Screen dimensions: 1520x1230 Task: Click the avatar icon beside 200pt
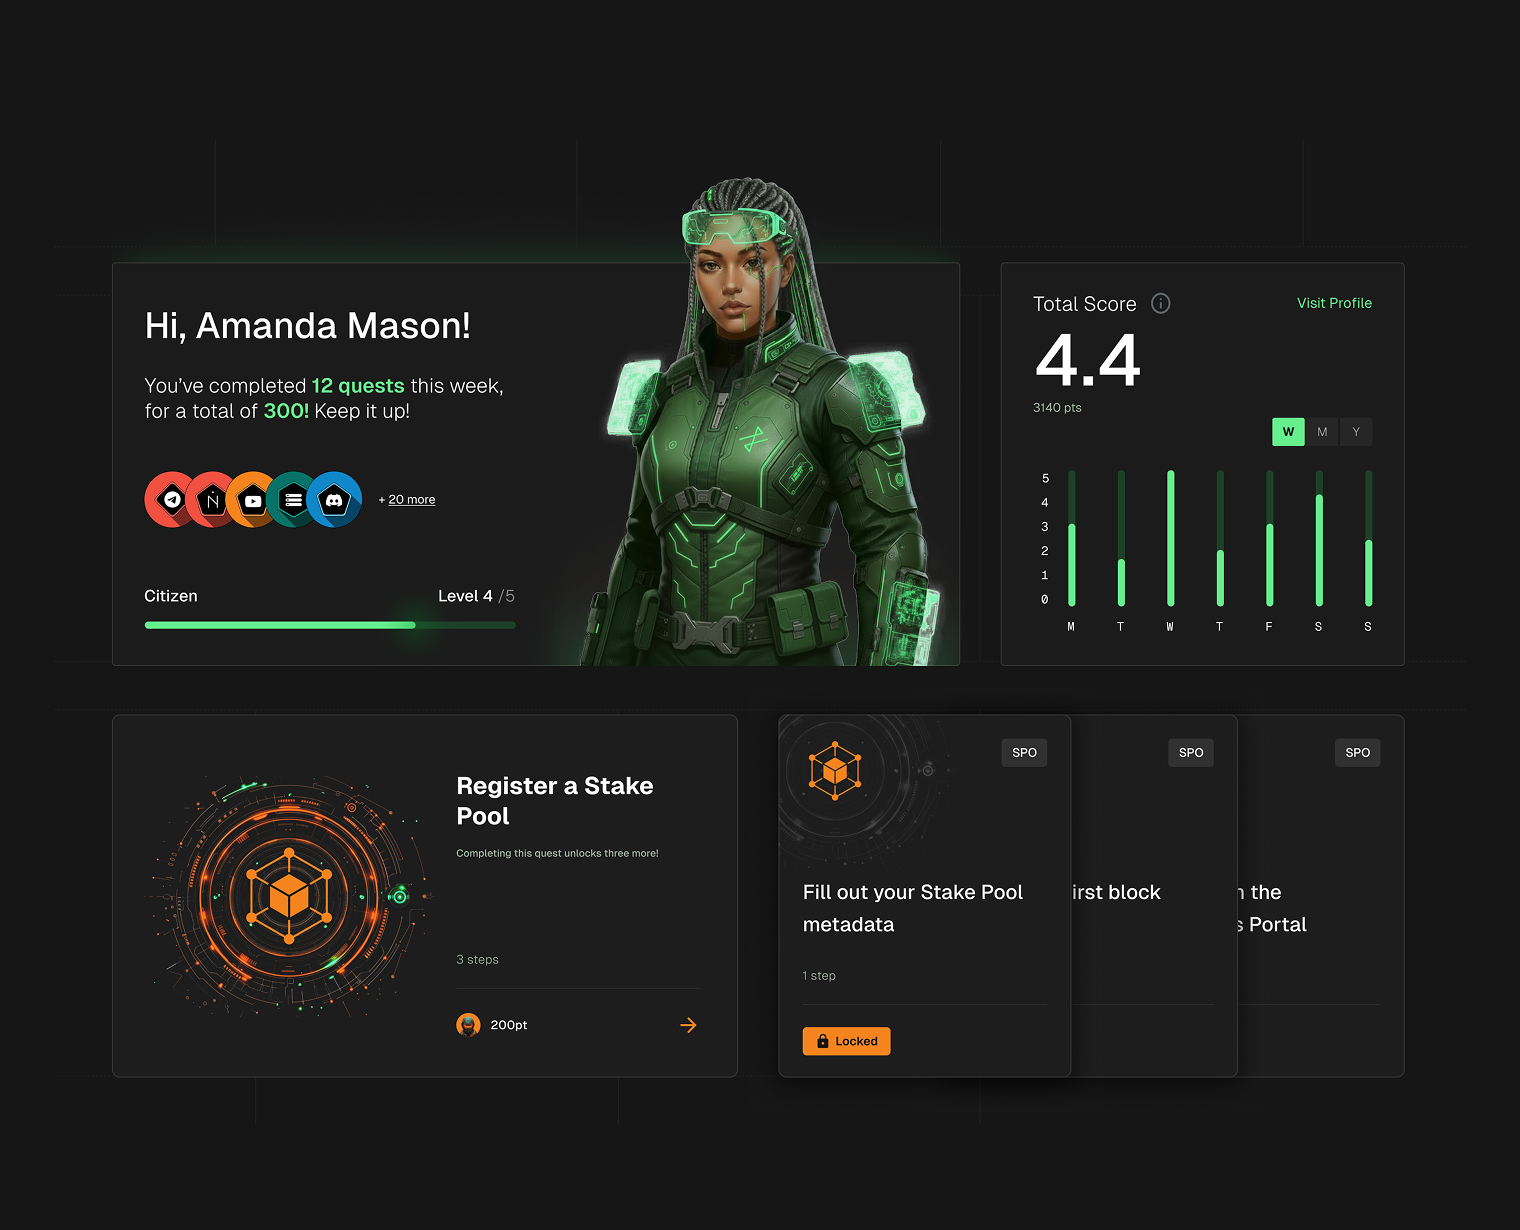(468, 1025)
